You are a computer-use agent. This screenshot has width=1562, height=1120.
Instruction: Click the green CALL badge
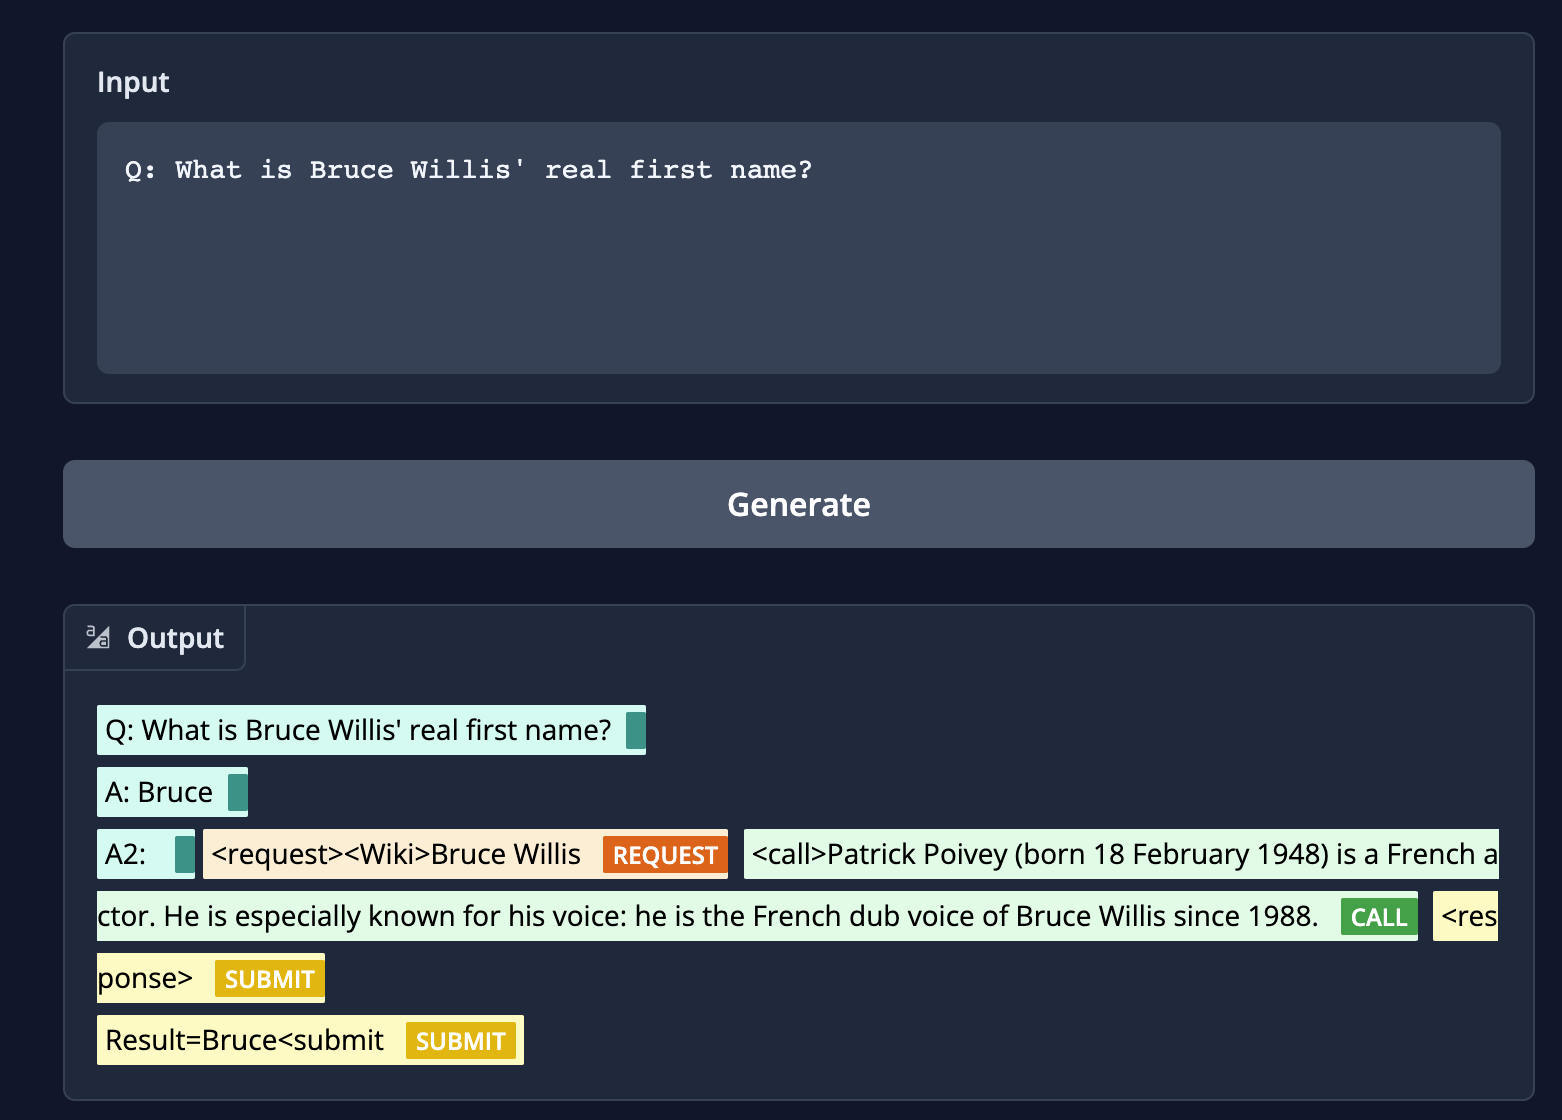(x=1378, y=917)
